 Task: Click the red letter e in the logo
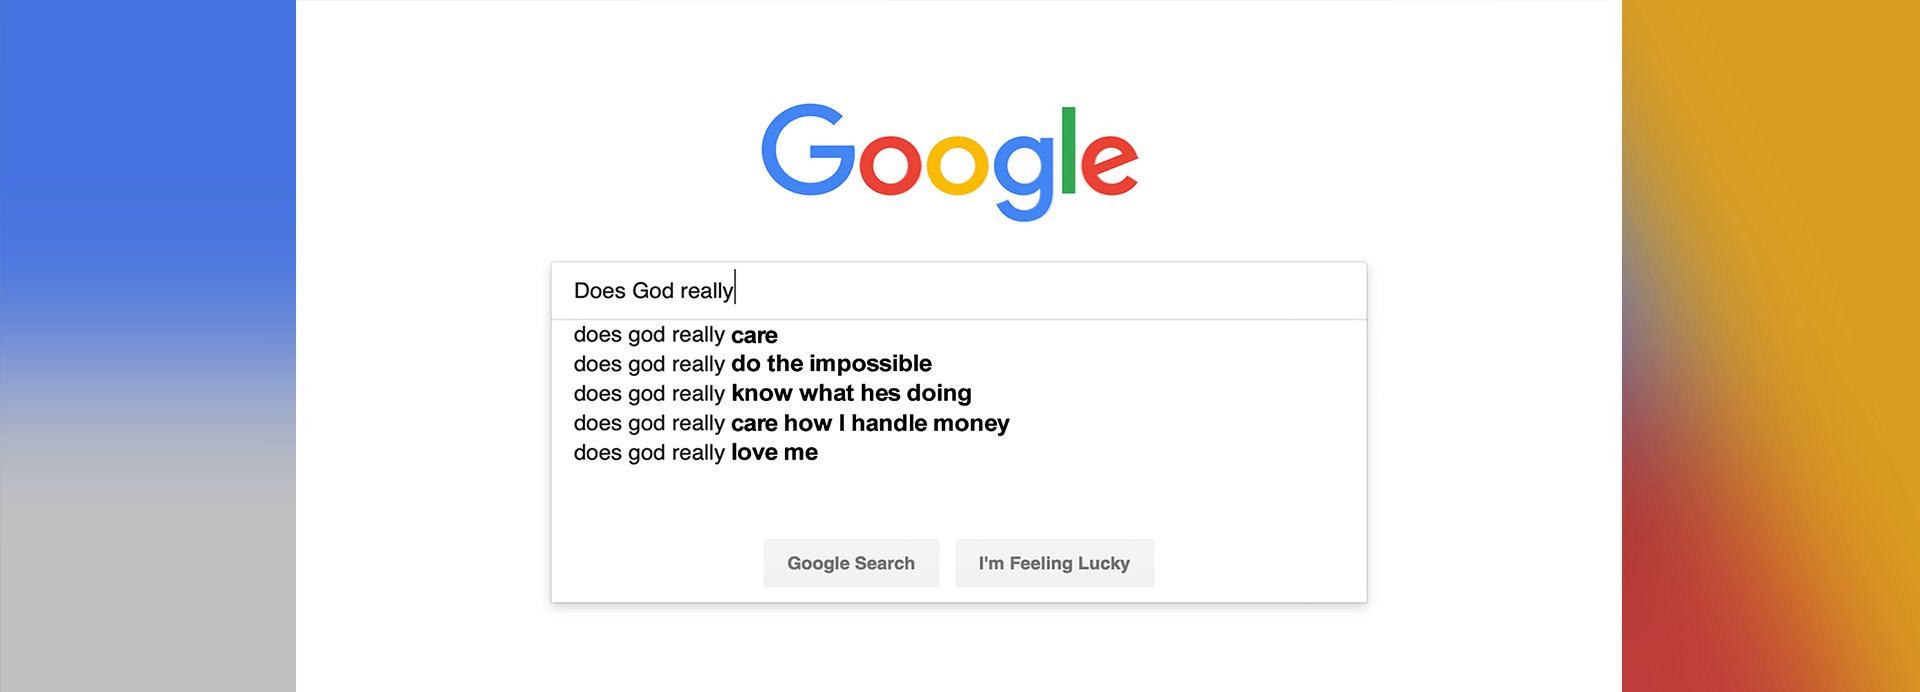pyautogui.click(x=1108, y=163)
